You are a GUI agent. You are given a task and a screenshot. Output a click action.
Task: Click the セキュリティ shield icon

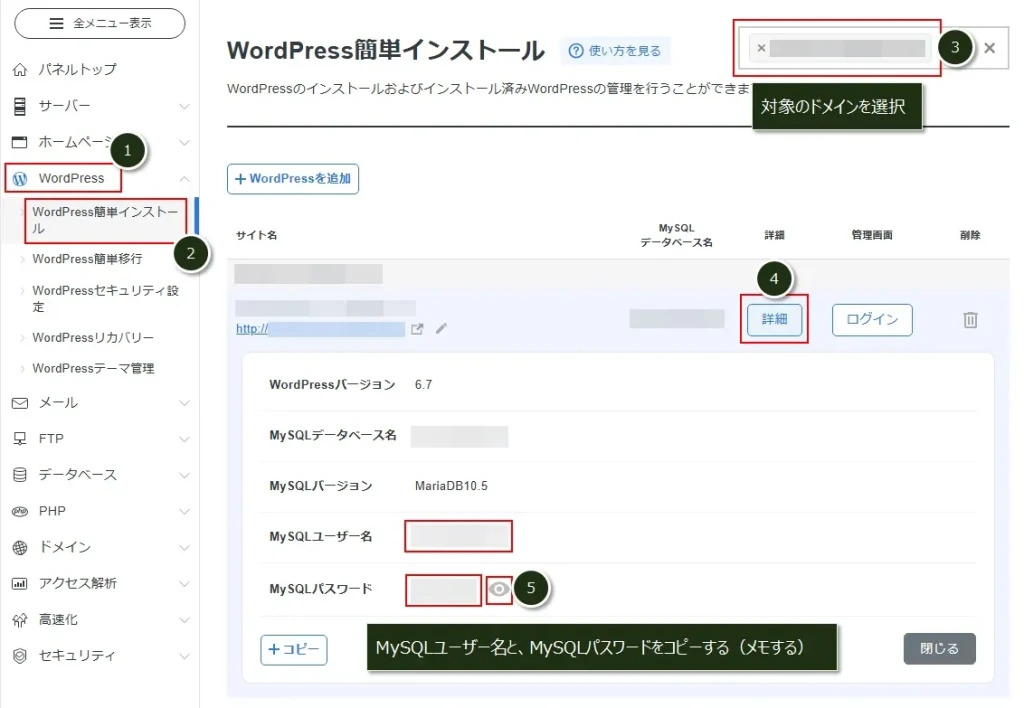(20, 656)
